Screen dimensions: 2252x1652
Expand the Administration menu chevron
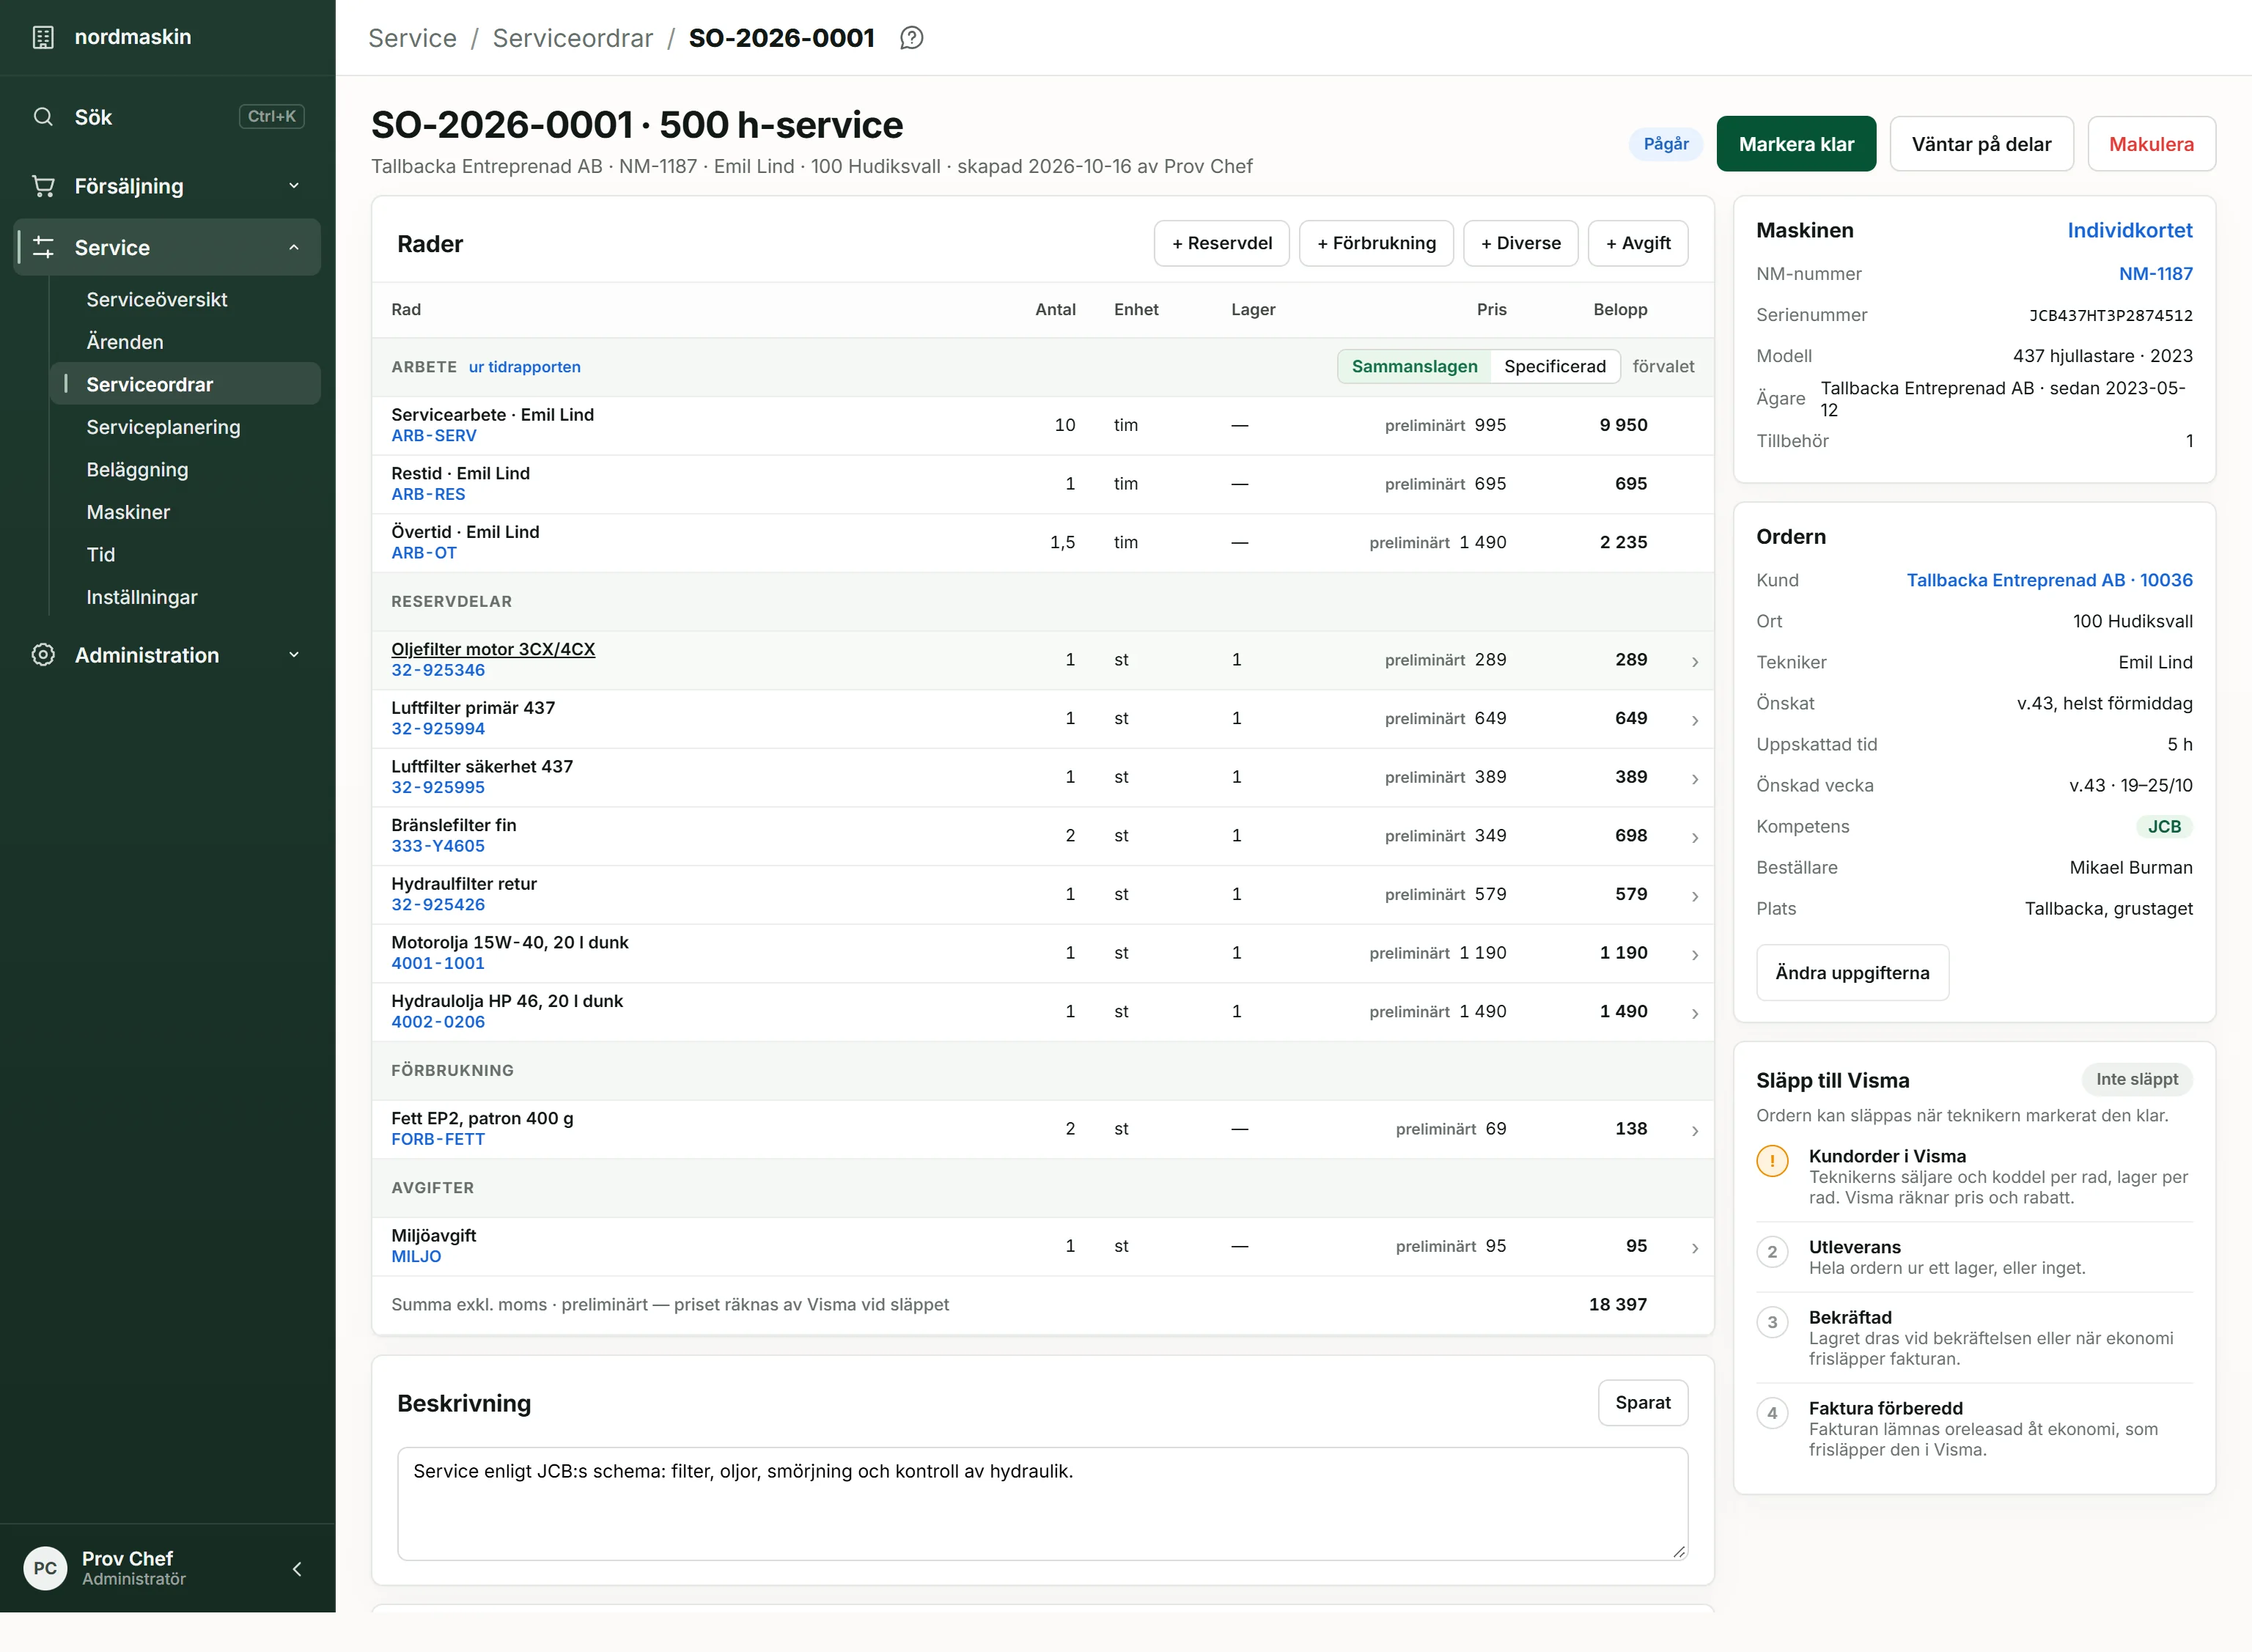click(294, 655)
